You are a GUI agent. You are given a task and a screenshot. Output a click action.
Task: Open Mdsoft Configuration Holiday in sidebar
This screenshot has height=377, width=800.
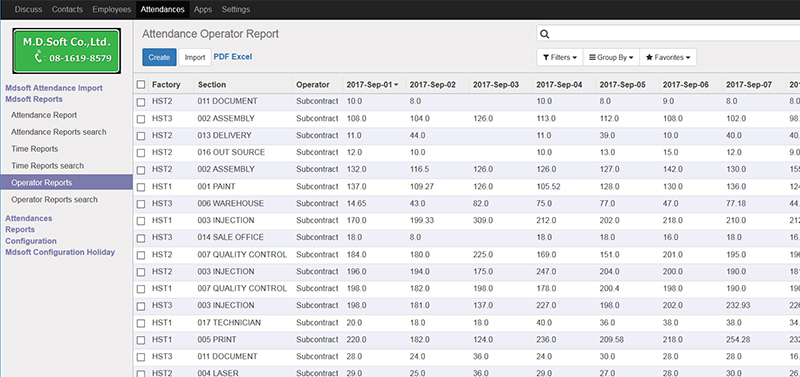[x=60, y=252]
